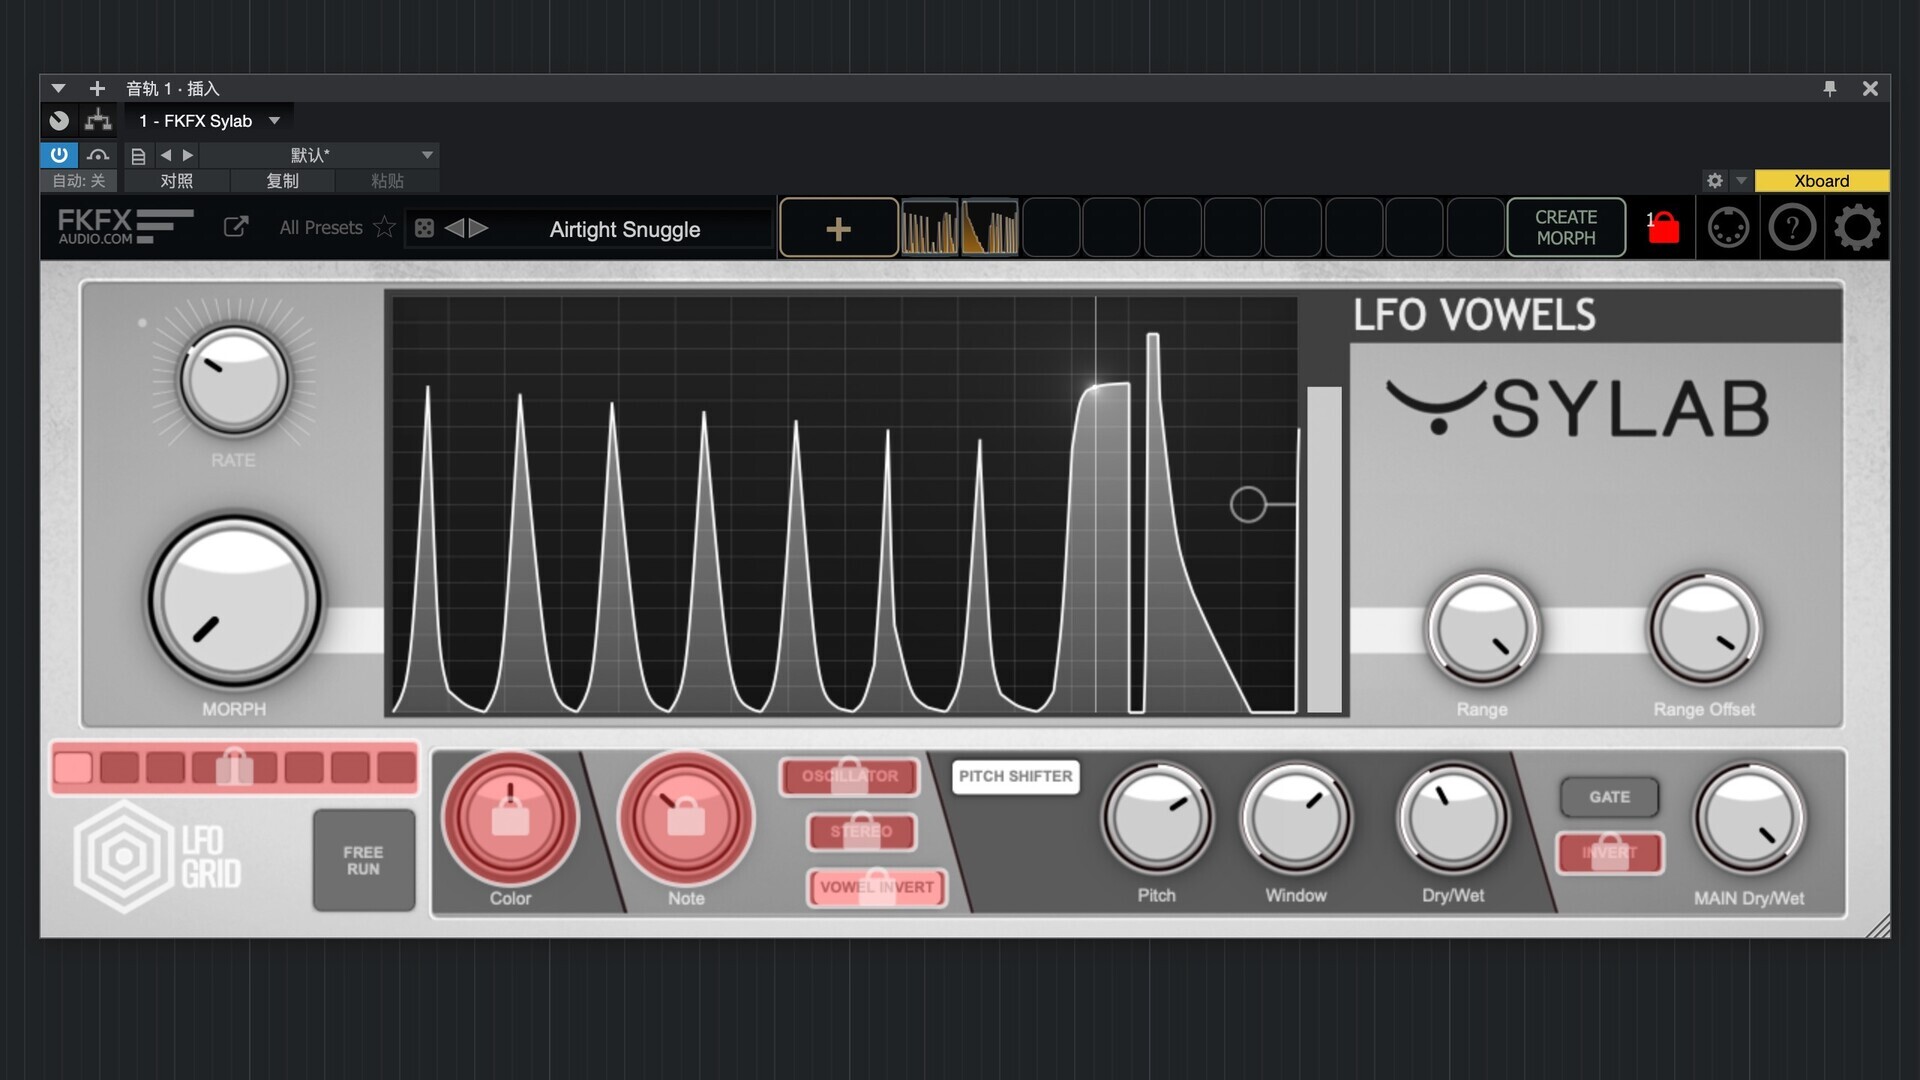Click the favorite star icon
1920x1080 pixels.
tap(384, 228)
